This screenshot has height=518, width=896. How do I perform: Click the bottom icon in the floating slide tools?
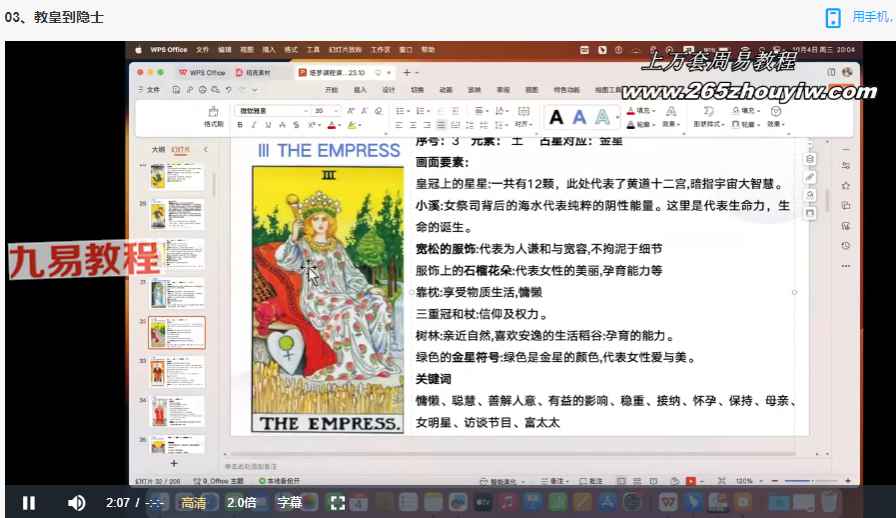coord(810,213)
